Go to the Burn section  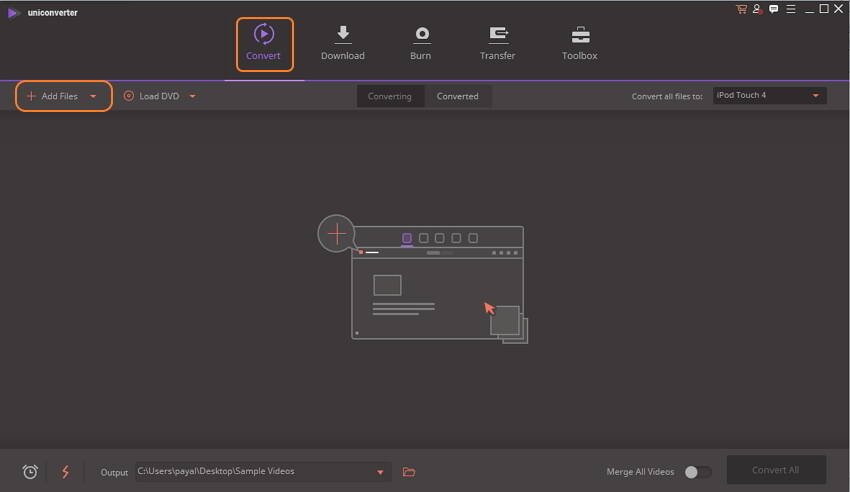pyautogui.click(x=421, y=44)
